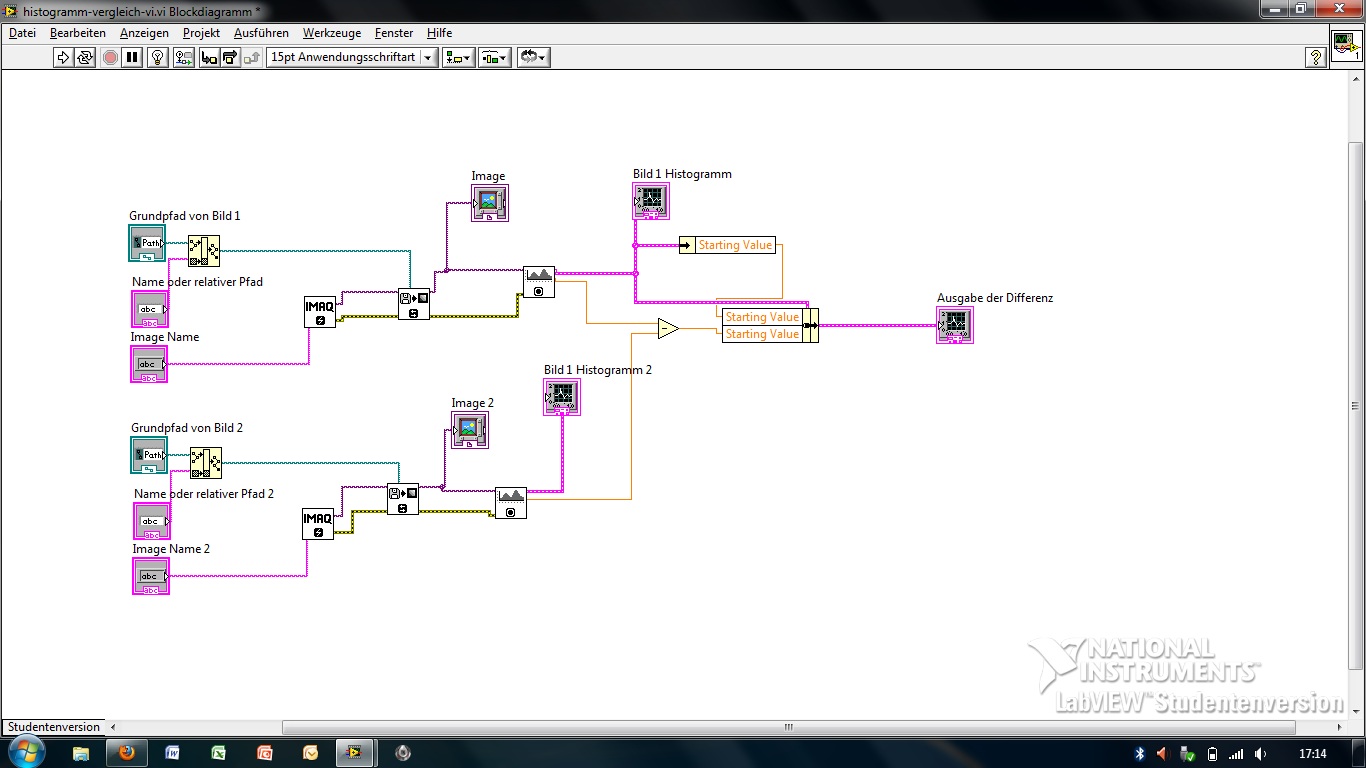This screenshot has height=768, width=1366.
Task: Toggle Highlight Execution lightbulb
Action: tap(158, 57)
